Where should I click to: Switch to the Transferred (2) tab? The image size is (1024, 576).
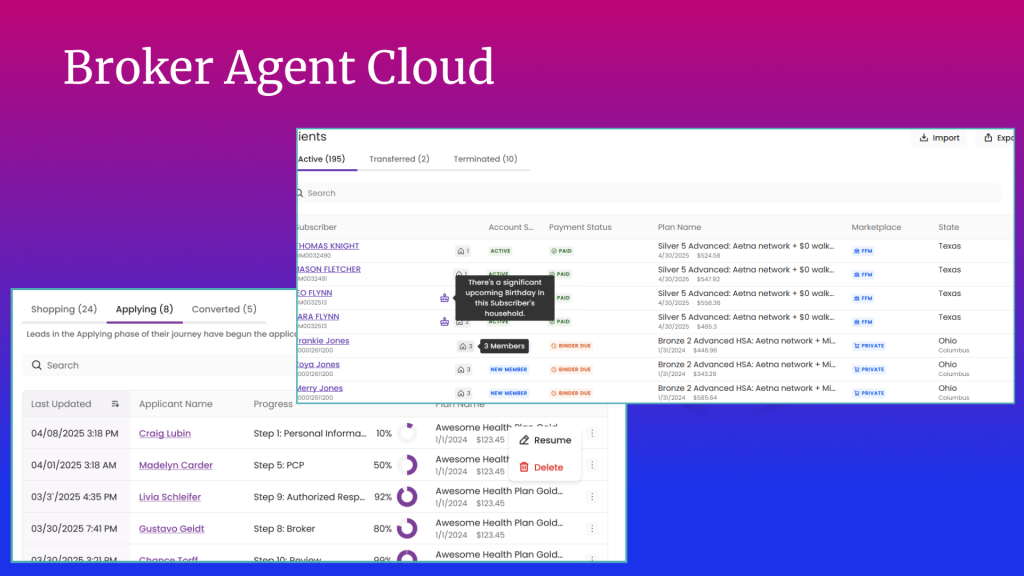[399, 159]
